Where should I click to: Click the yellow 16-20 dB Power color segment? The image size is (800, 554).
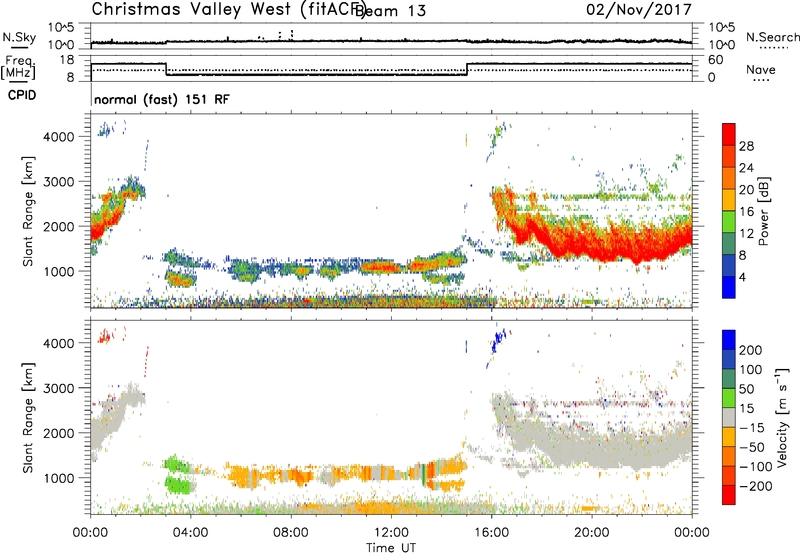pos(729,200)
